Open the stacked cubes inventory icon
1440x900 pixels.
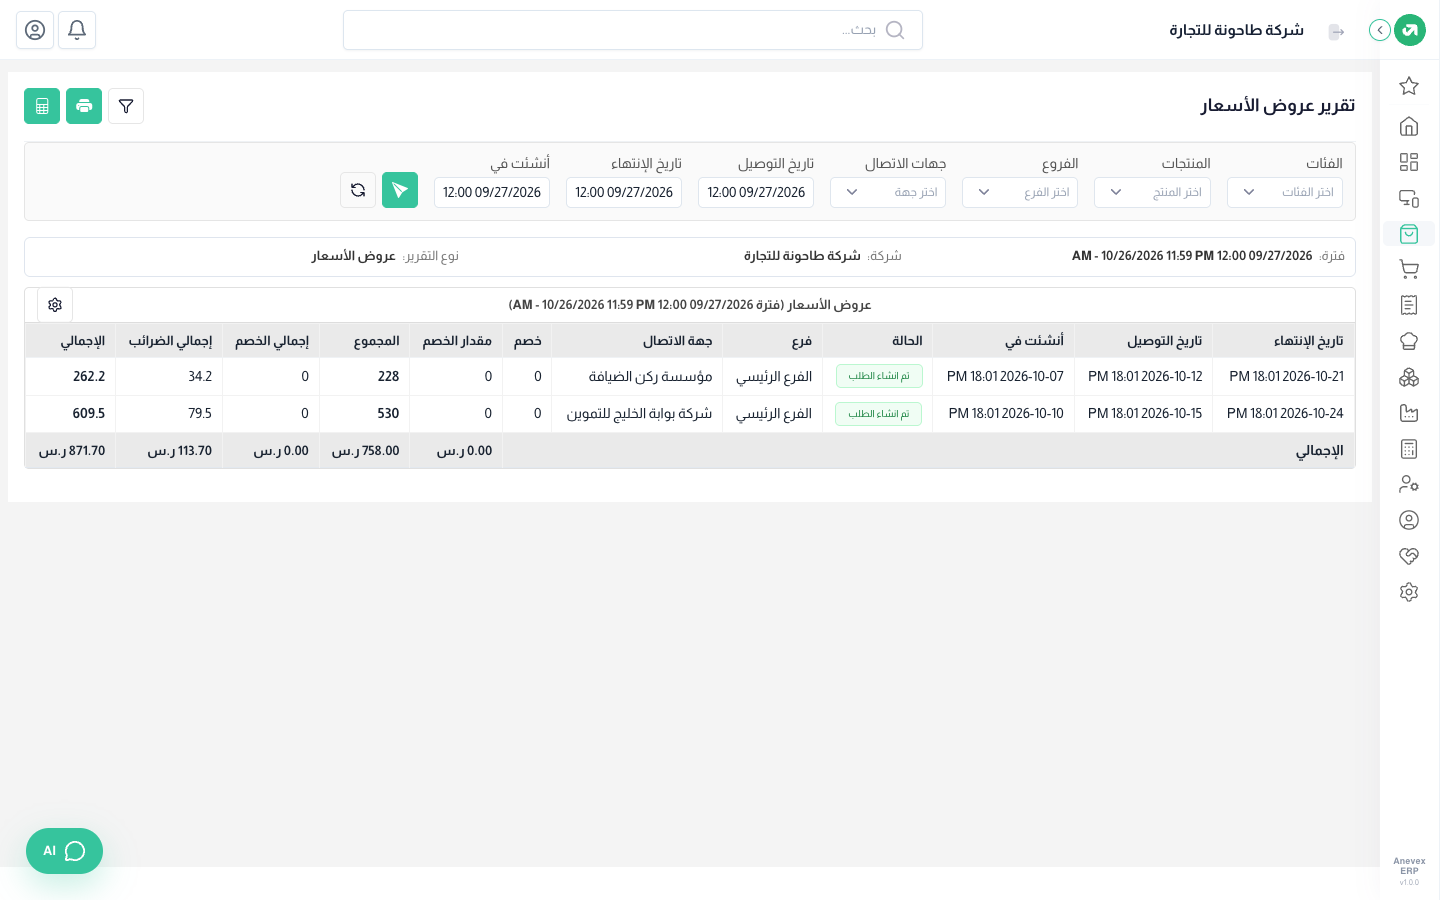tap(1409, 377)
